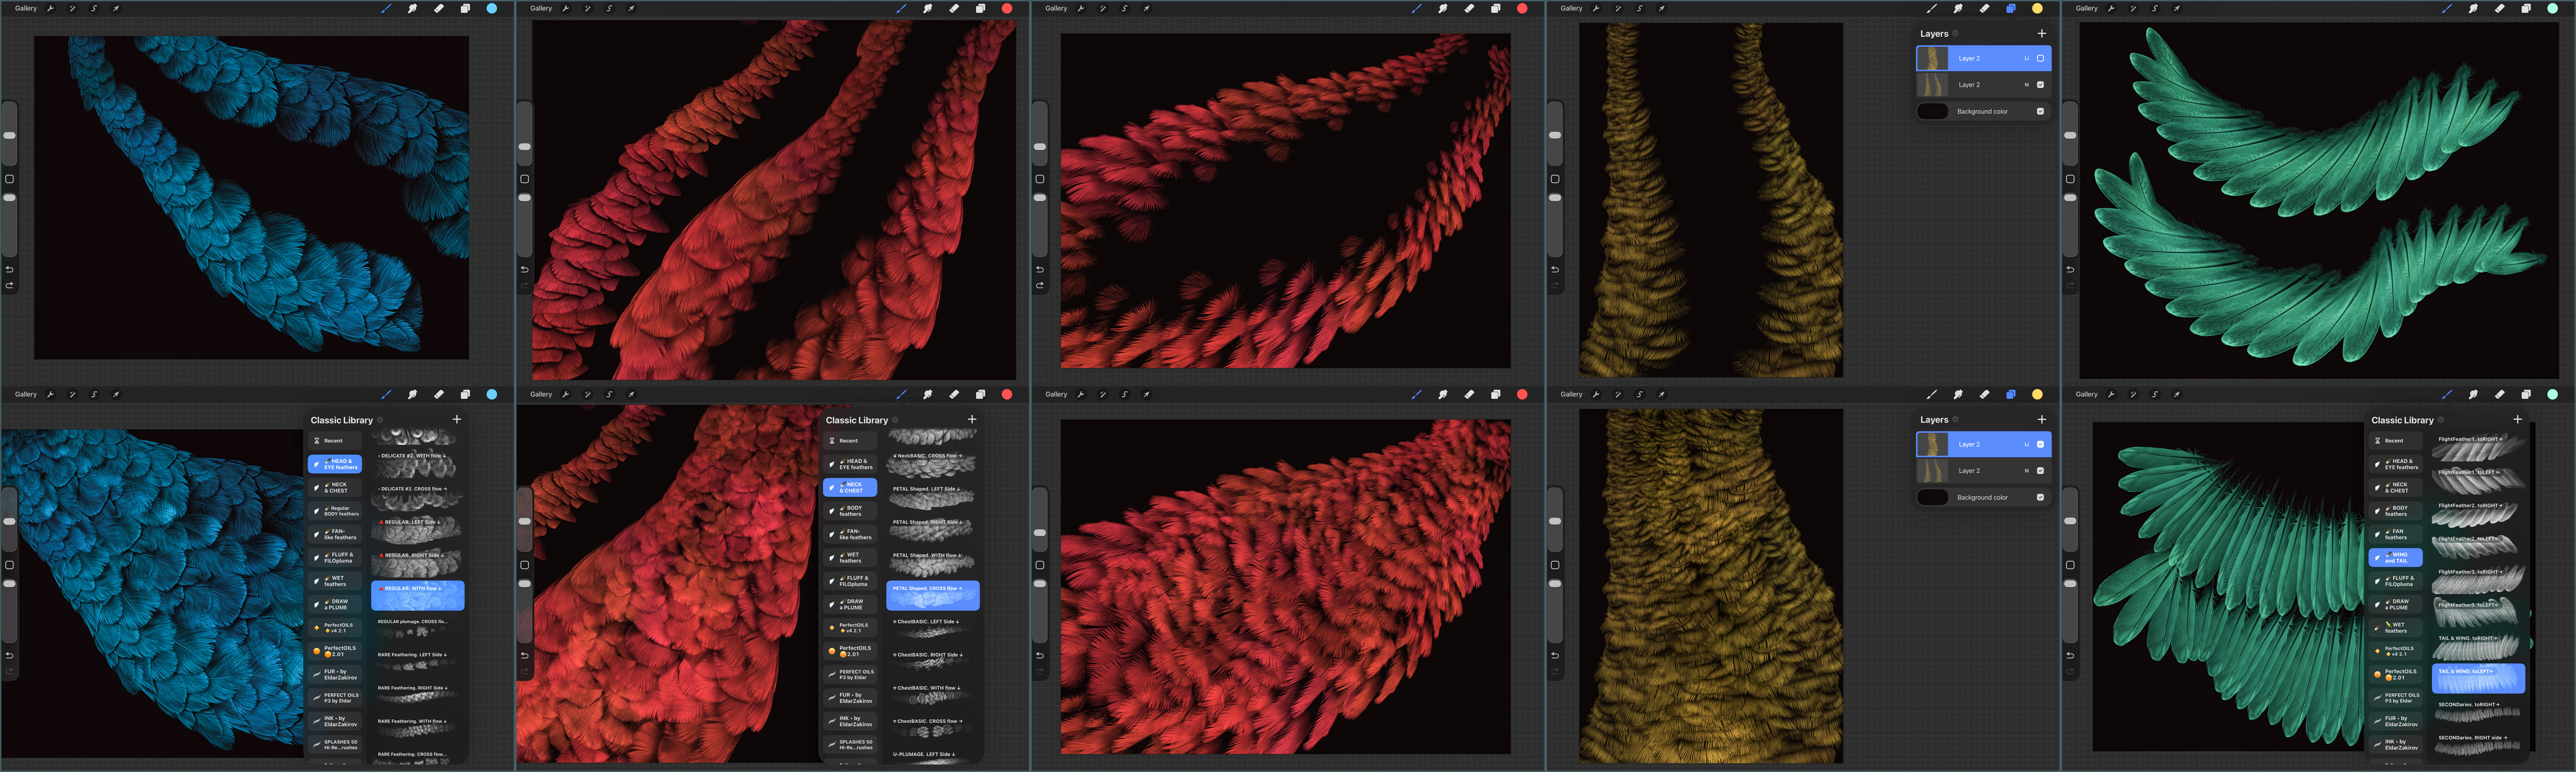Viewport: 2576px width, 772px height.
Task: Open blend mode of selected Layer 2, bottom gold screenshot
Action: (2027, 444)
